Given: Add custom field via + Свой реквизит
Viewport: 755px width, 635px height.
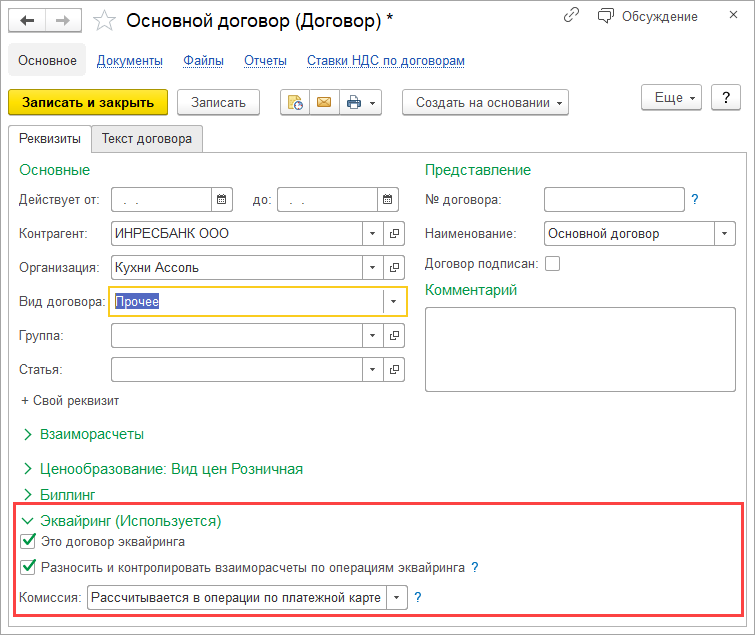Looking at the screenshot, I should tap(70, 401).
